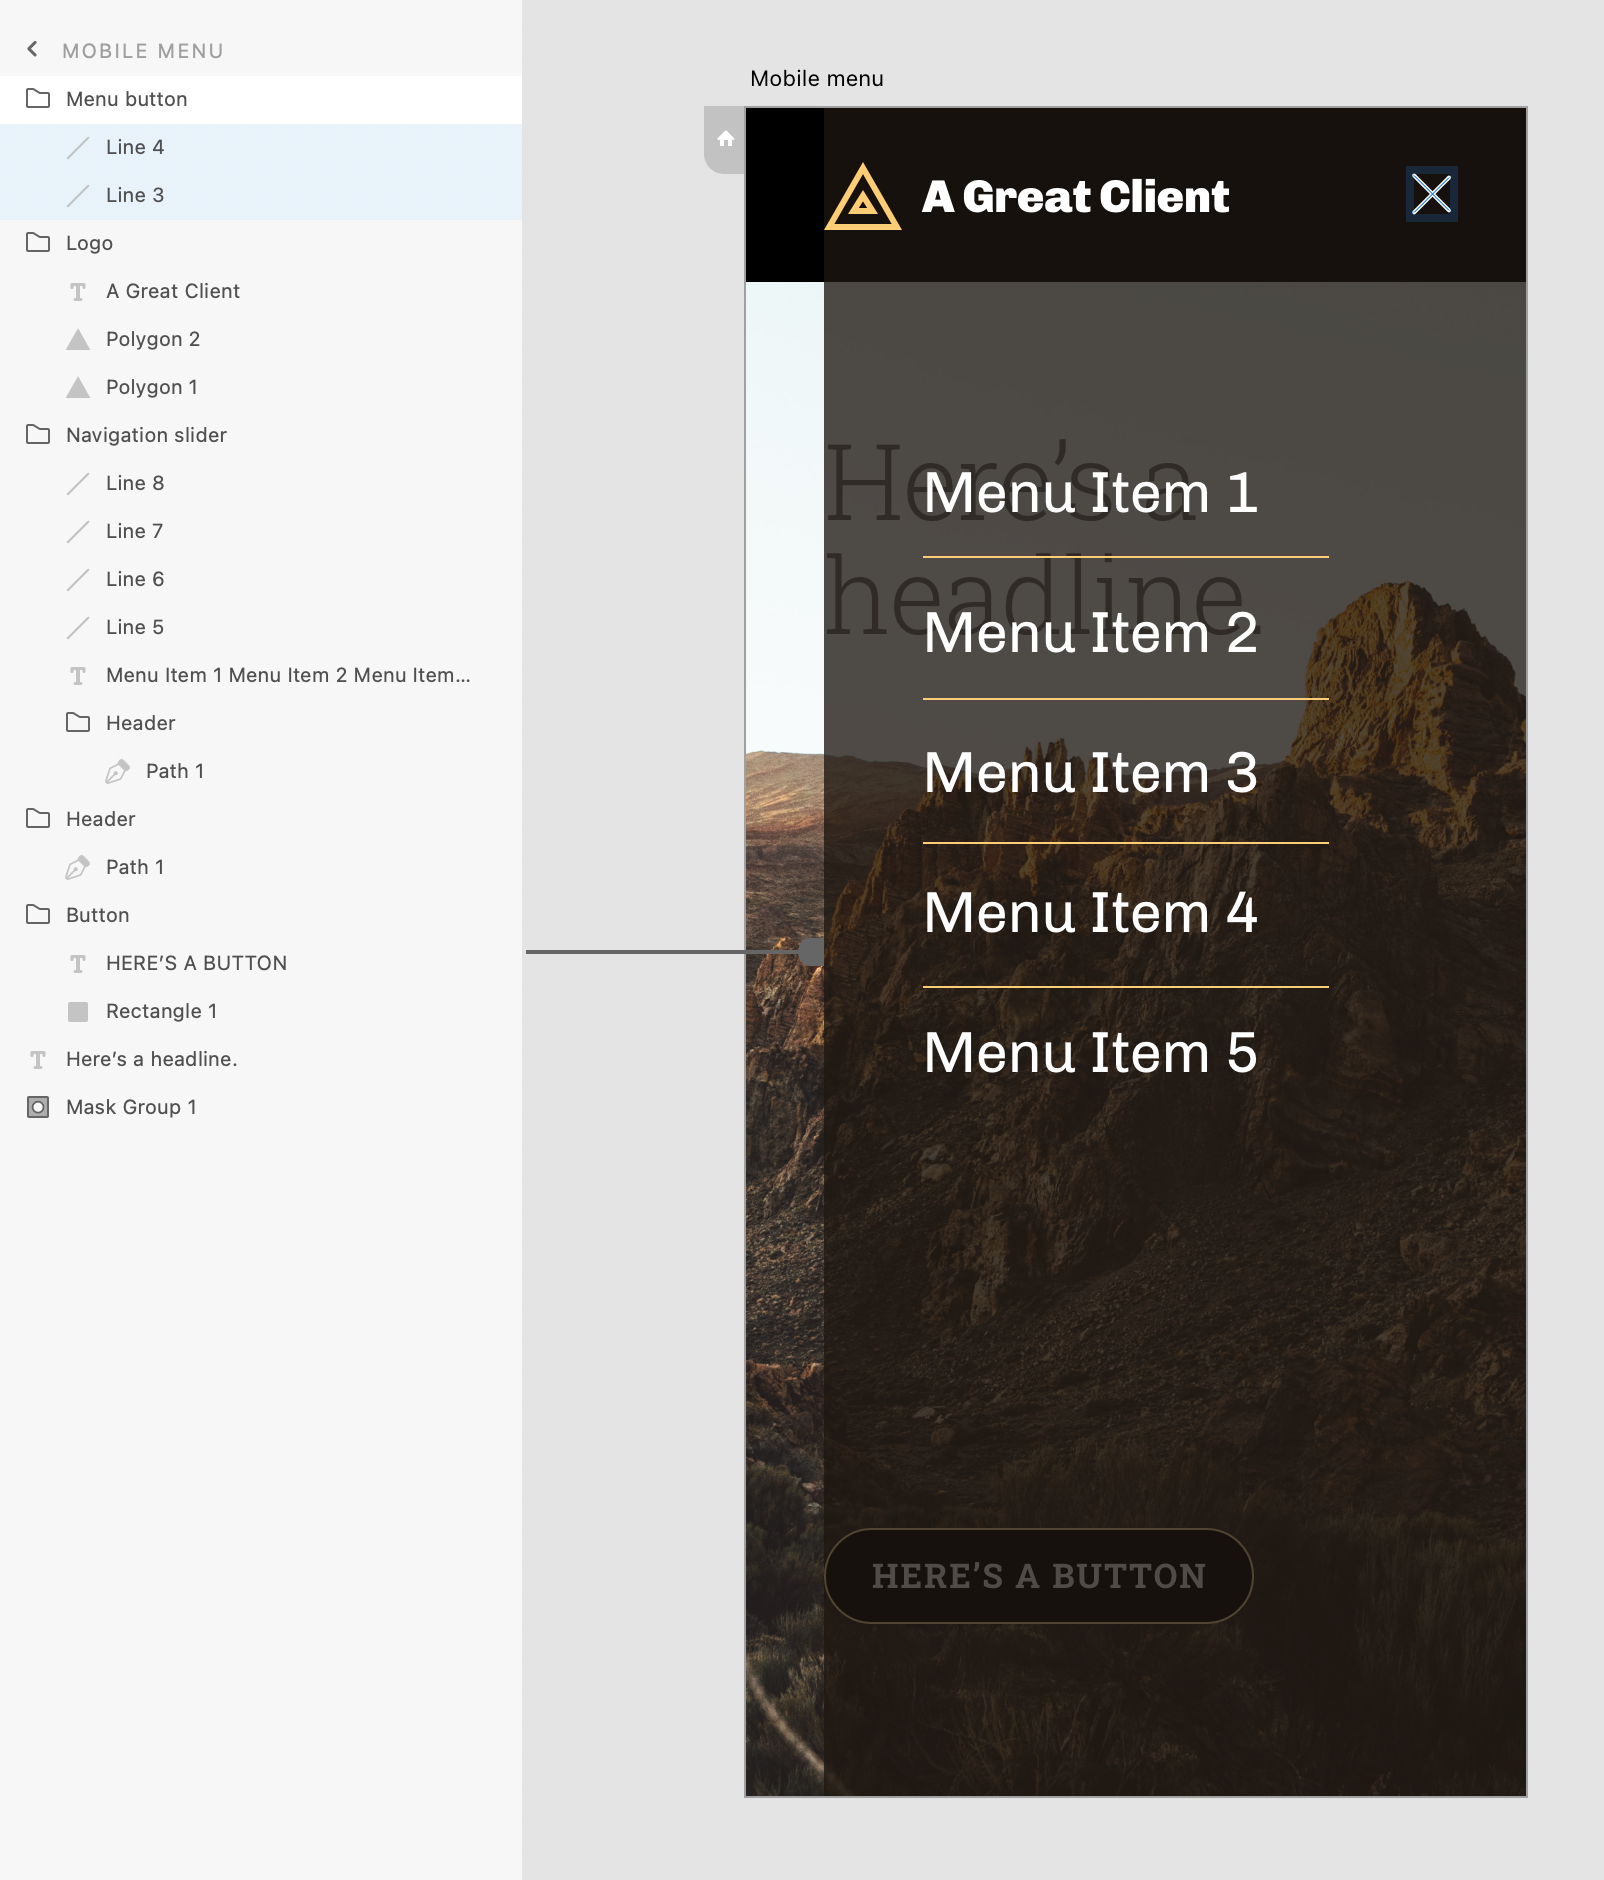Click the Menu button folder icon
The height and width of the screenshot is (1880, 1604).
click(x=38, y=99)
